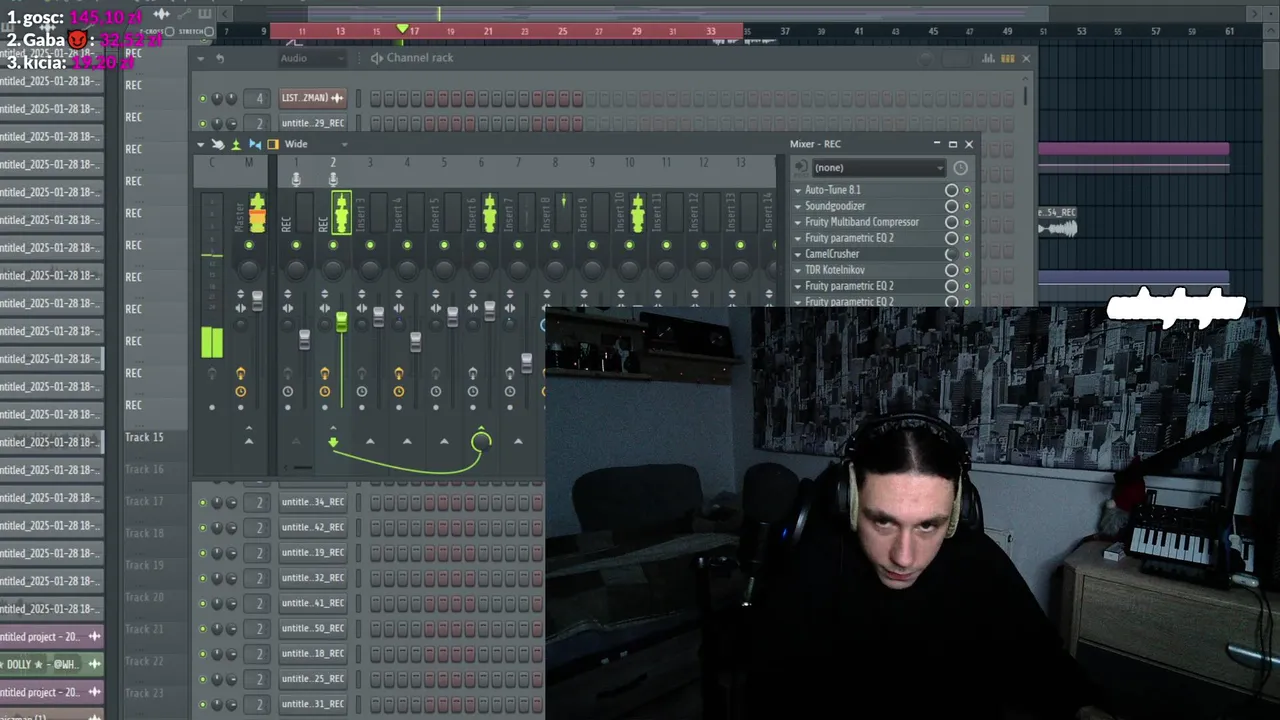Screen dimensions: 1280x720
Task: Click the untitle..42_REC channel button
Action: tap(312, 527)
